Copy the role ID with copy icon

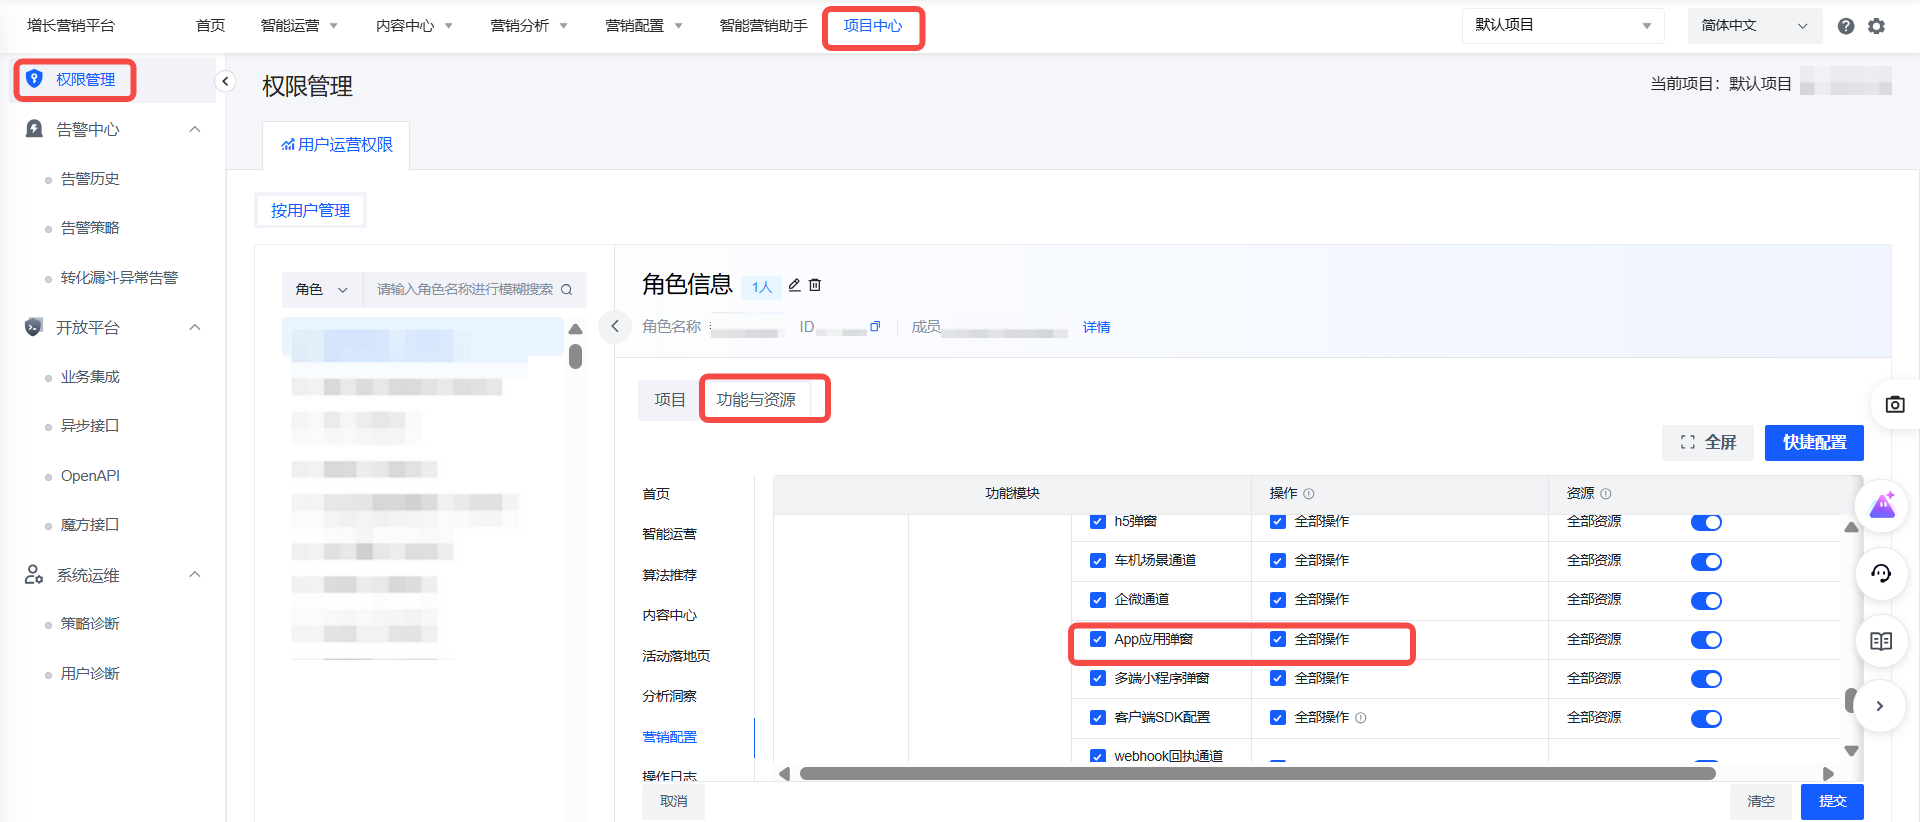875,327
